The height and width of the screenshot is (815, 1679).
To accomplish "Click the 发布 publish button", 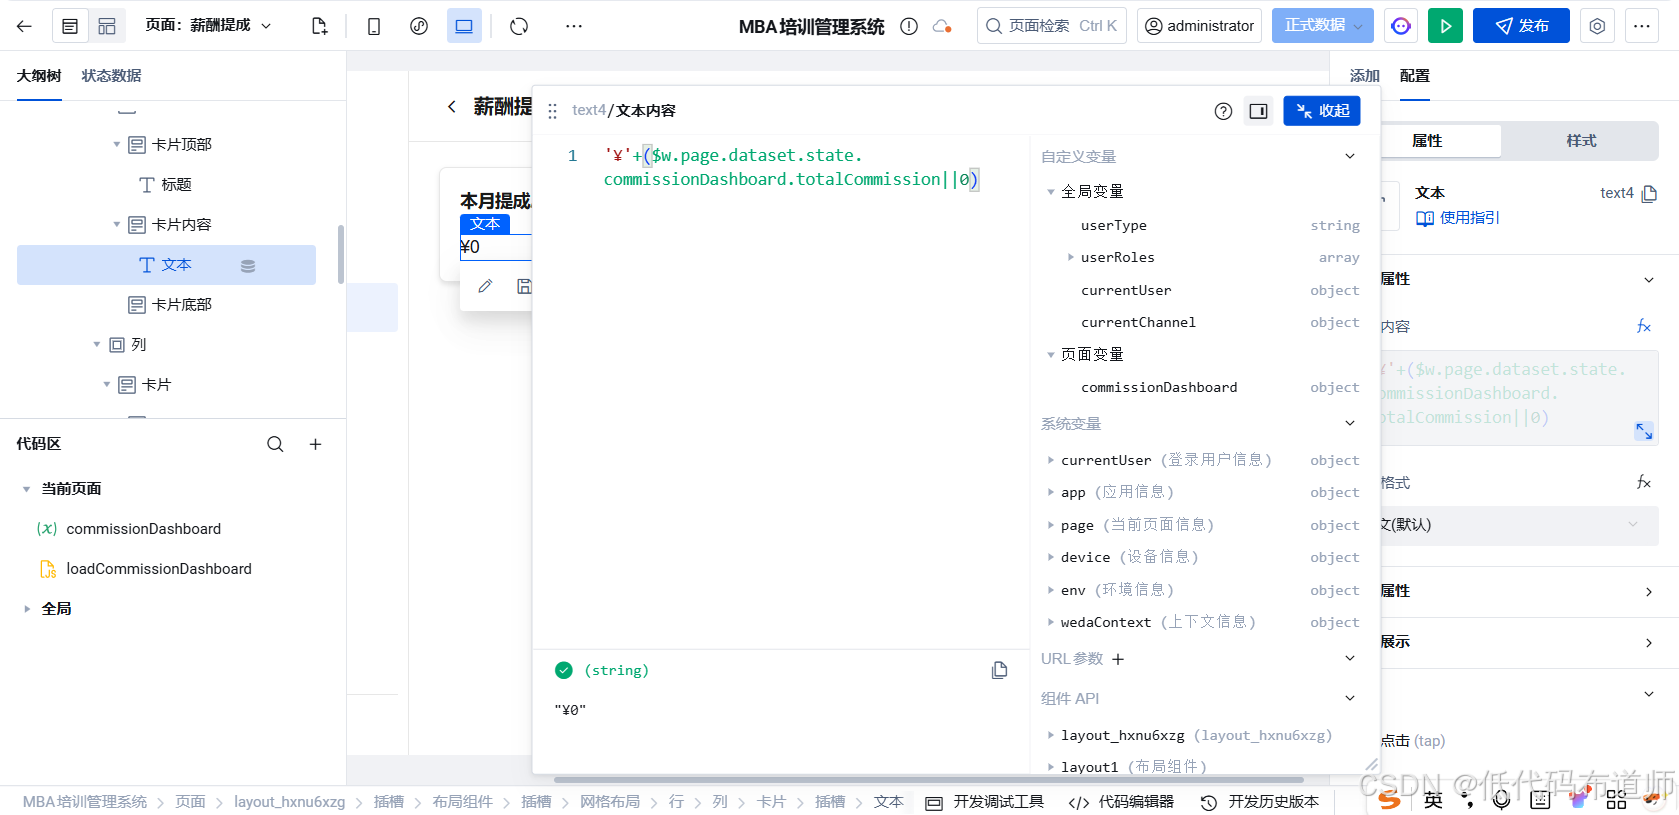I will [x=1521, y=26].
